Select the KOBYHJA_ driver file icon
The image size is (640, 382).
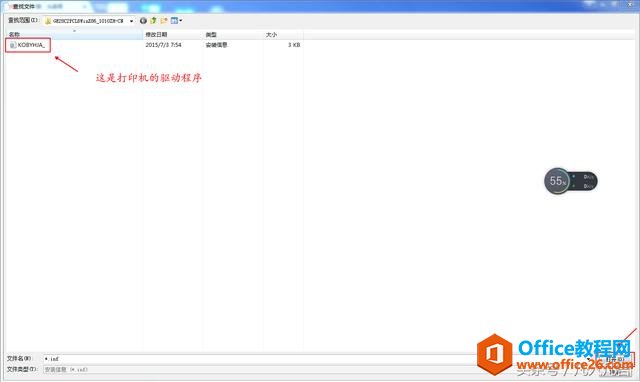[13, 45]
